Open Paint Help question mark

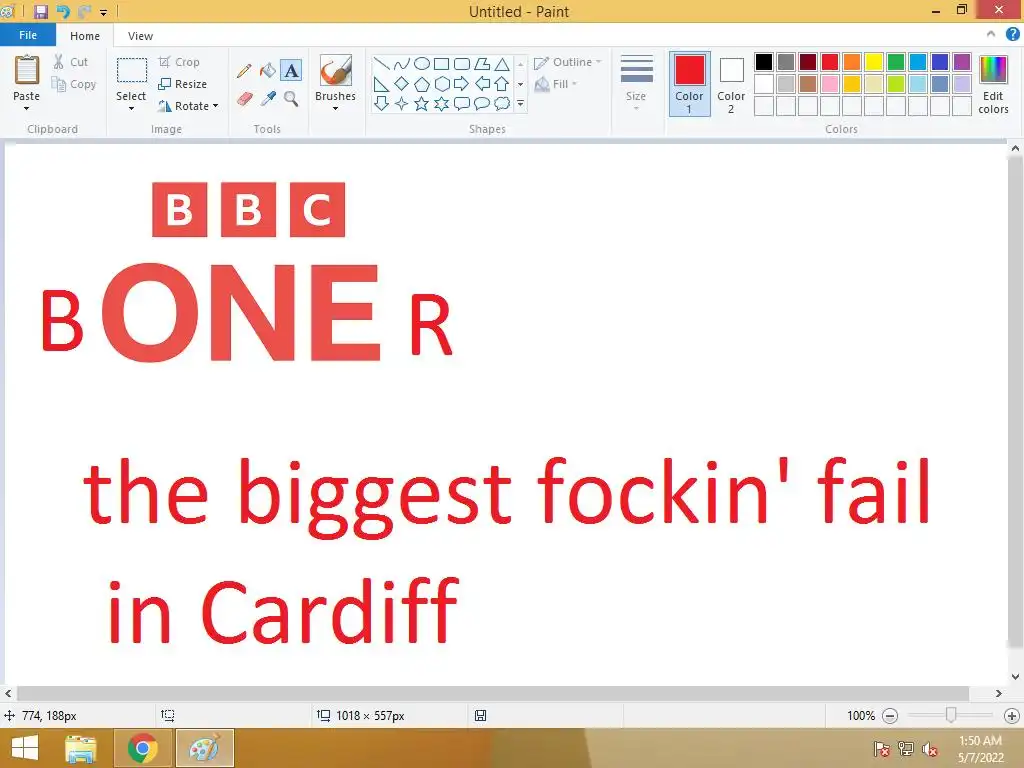pos(1012,35)
